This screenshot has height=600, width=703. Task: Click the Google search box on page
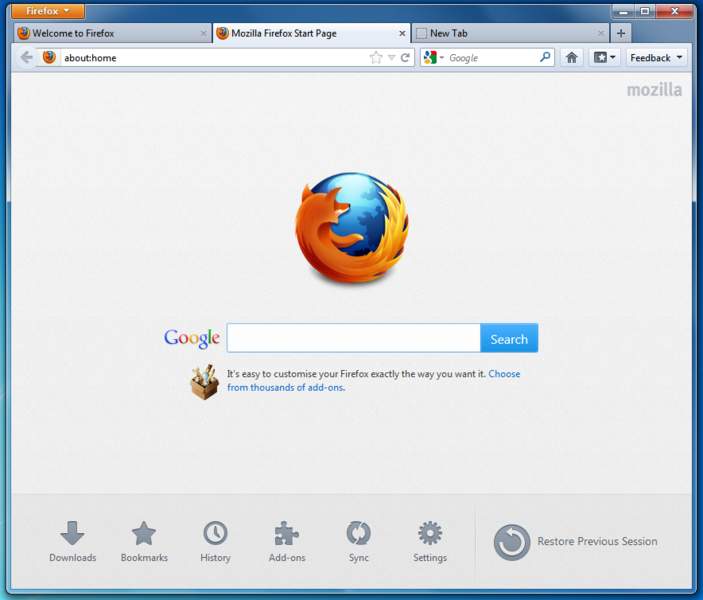click(x=354, y=338)
